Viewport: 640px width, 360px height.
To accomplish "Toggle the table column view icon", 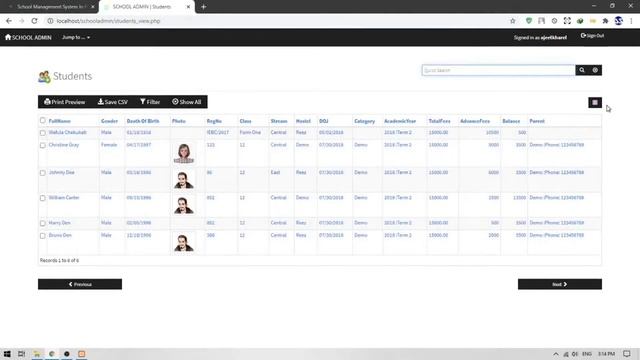I will tap(595, 102).
